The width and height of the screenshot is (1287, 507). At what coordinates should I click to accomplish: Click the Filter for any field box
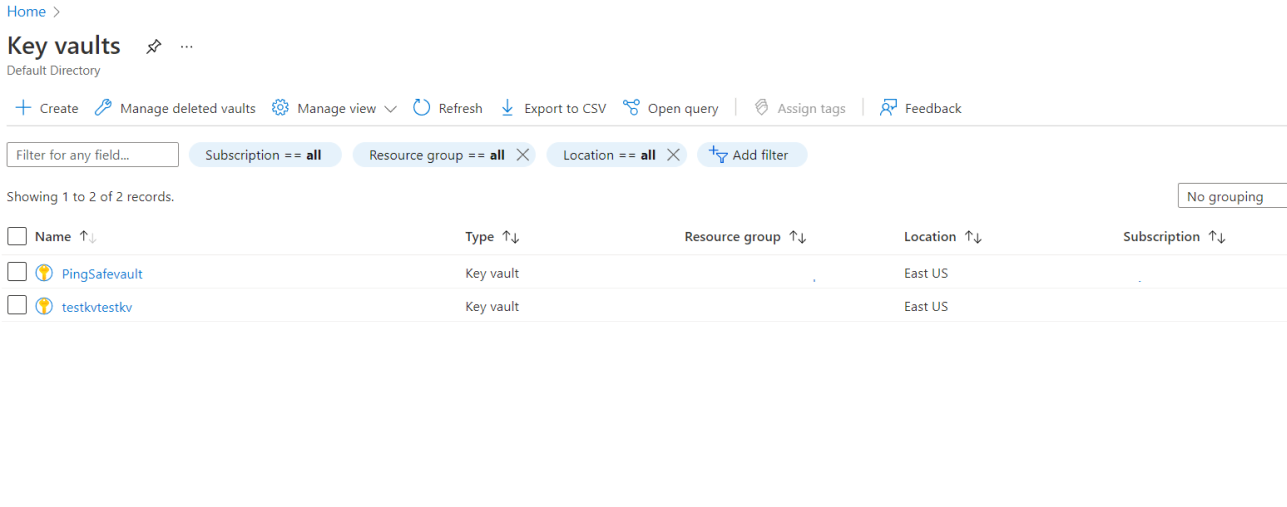click(92, 155)
